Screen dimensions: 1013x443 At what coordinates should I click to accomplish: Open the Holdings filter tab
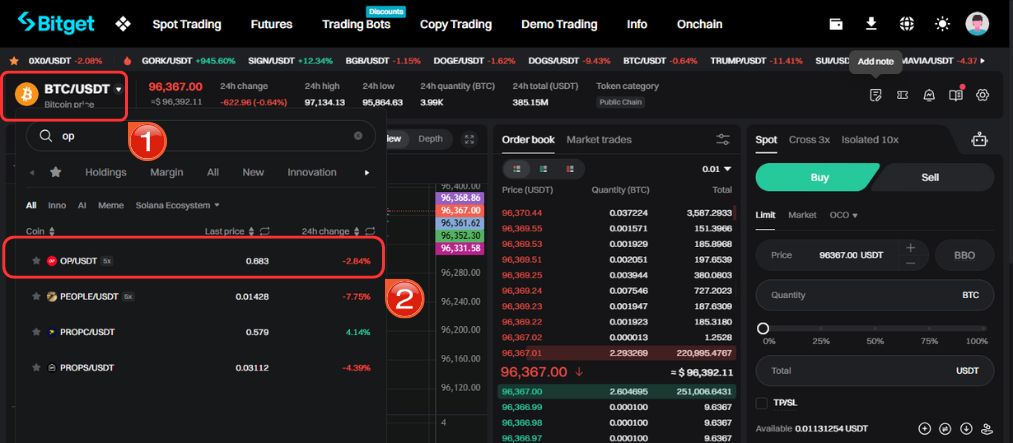[106, 172]
